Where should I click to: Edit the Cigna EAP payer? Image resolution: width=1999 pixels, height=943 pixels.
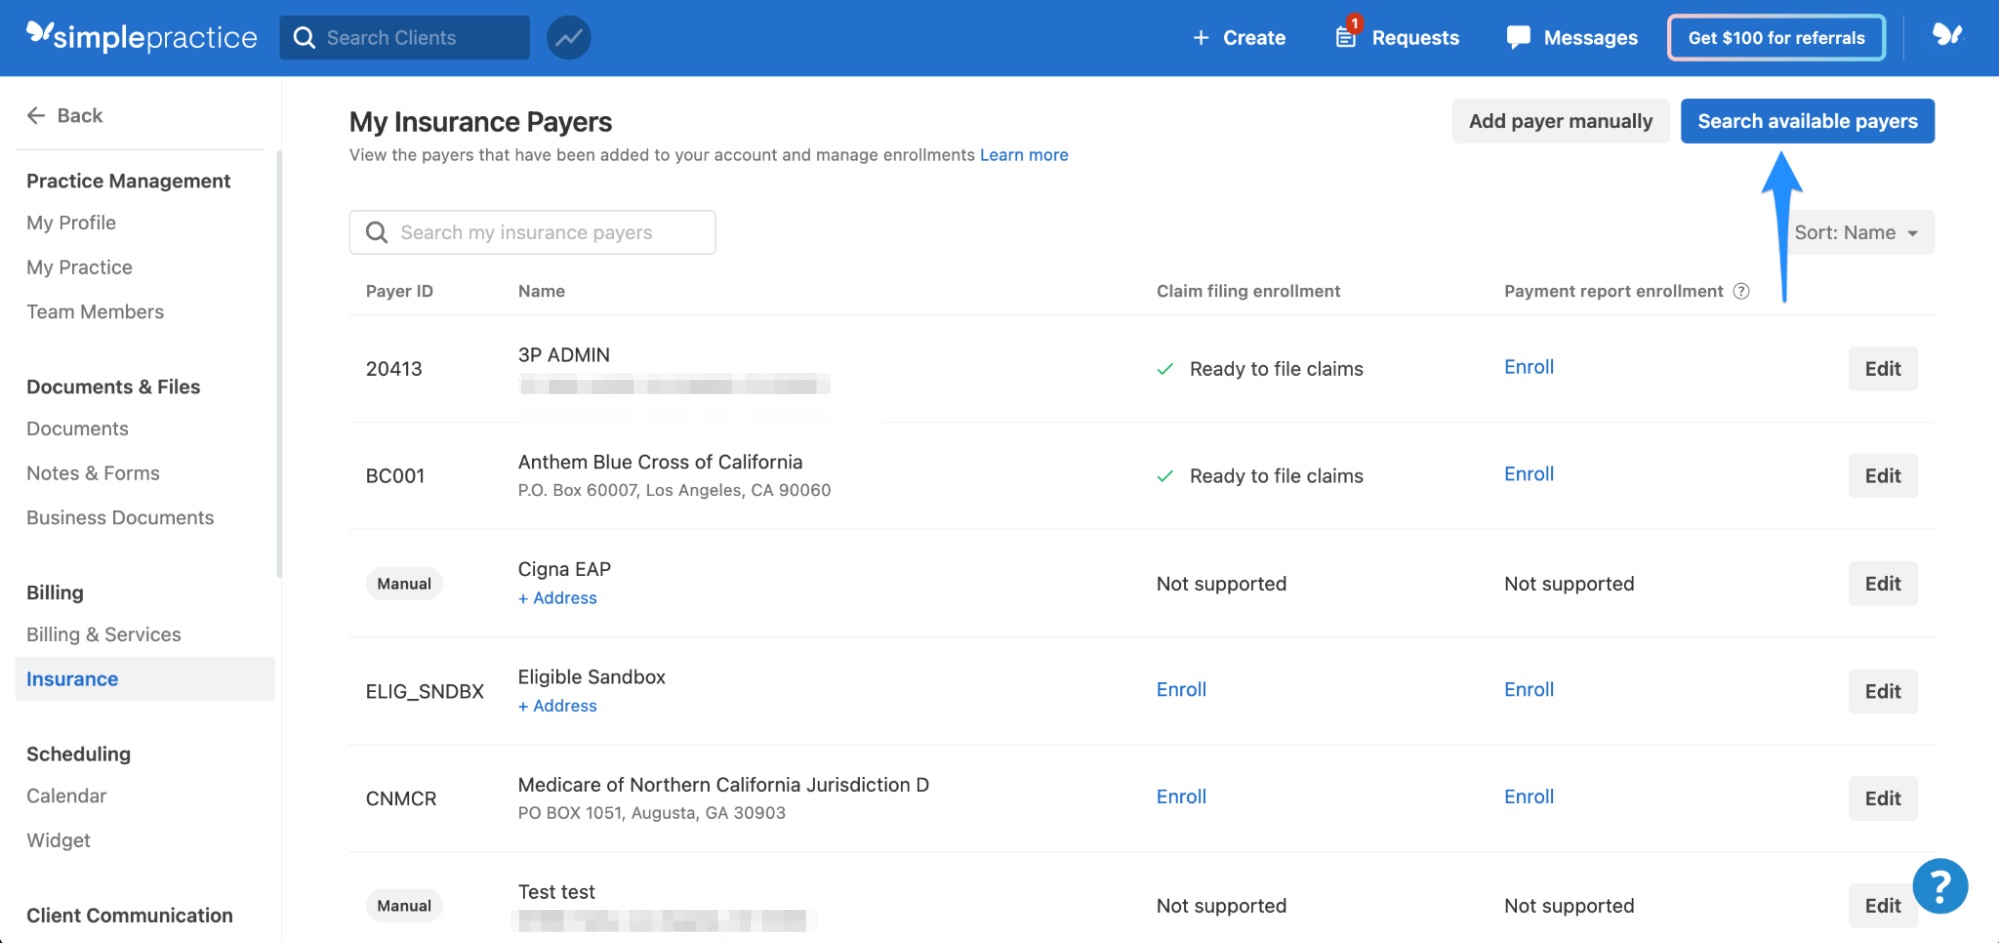(x=1883, y=584)
